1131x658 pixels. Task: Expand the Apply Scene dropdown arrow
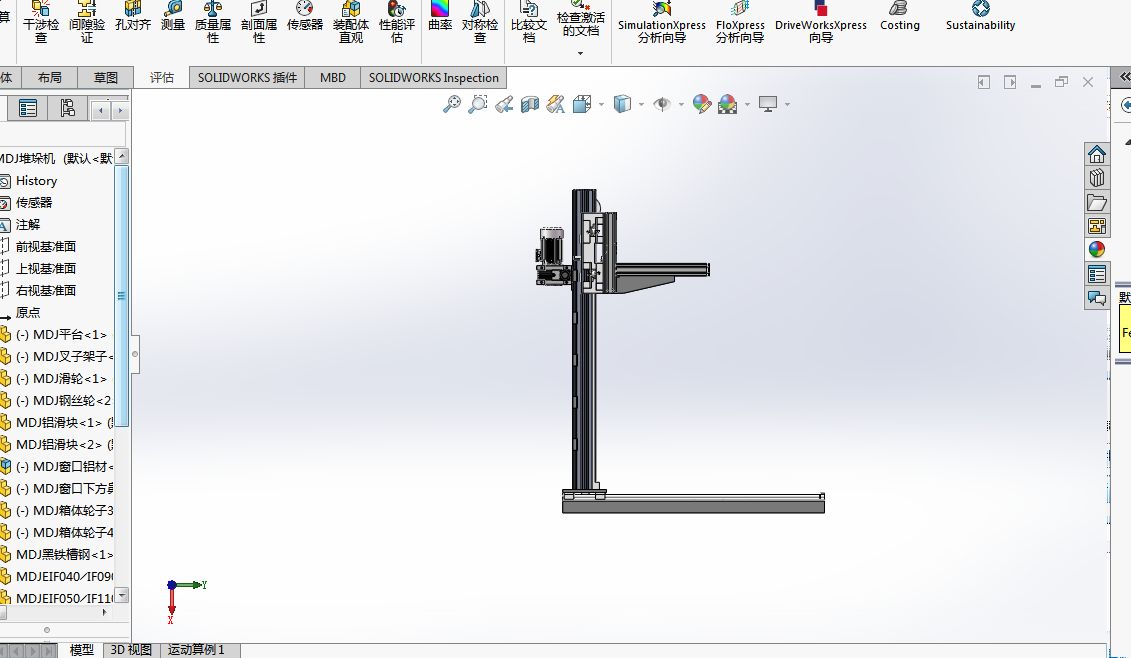(x=747, y=105)
